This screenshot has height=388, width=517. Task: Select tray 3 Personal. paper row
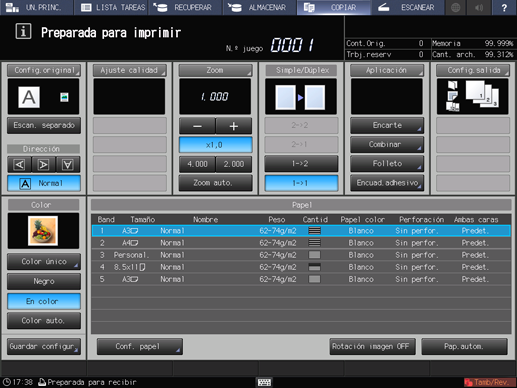coord(301,255)
